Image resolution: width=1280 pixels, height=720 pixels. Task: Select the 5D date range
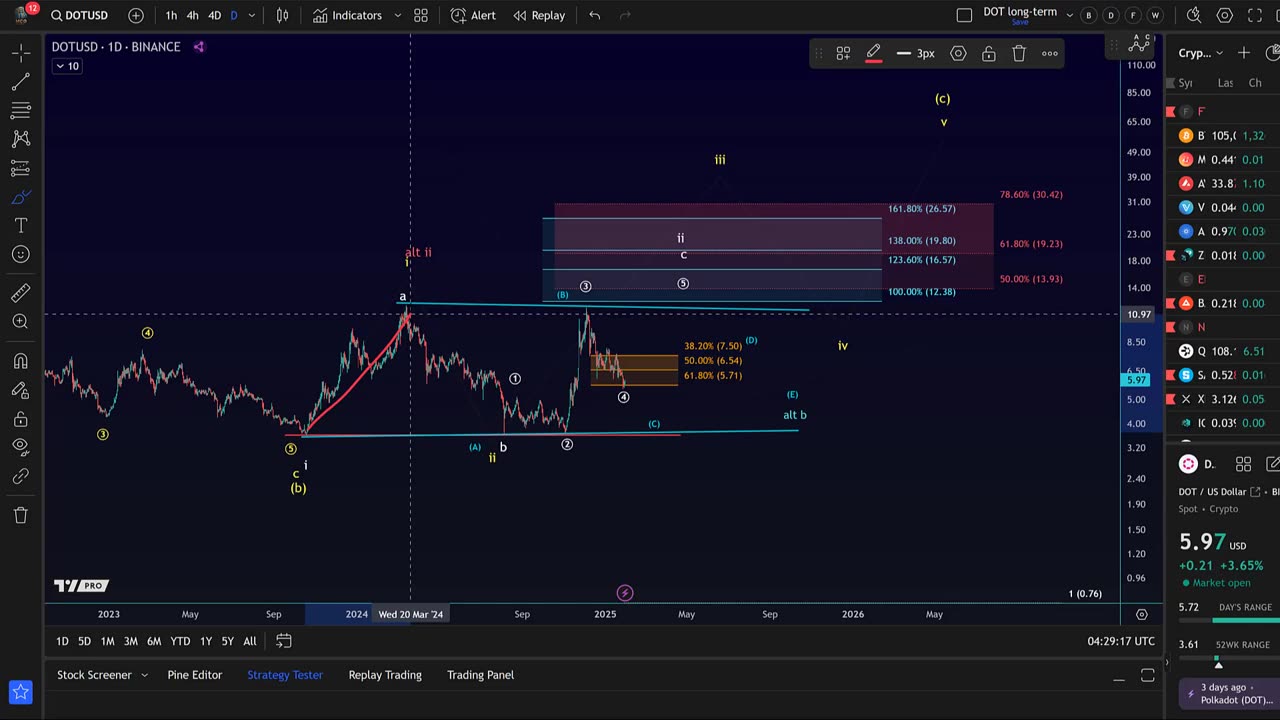(x=84, y=641)
